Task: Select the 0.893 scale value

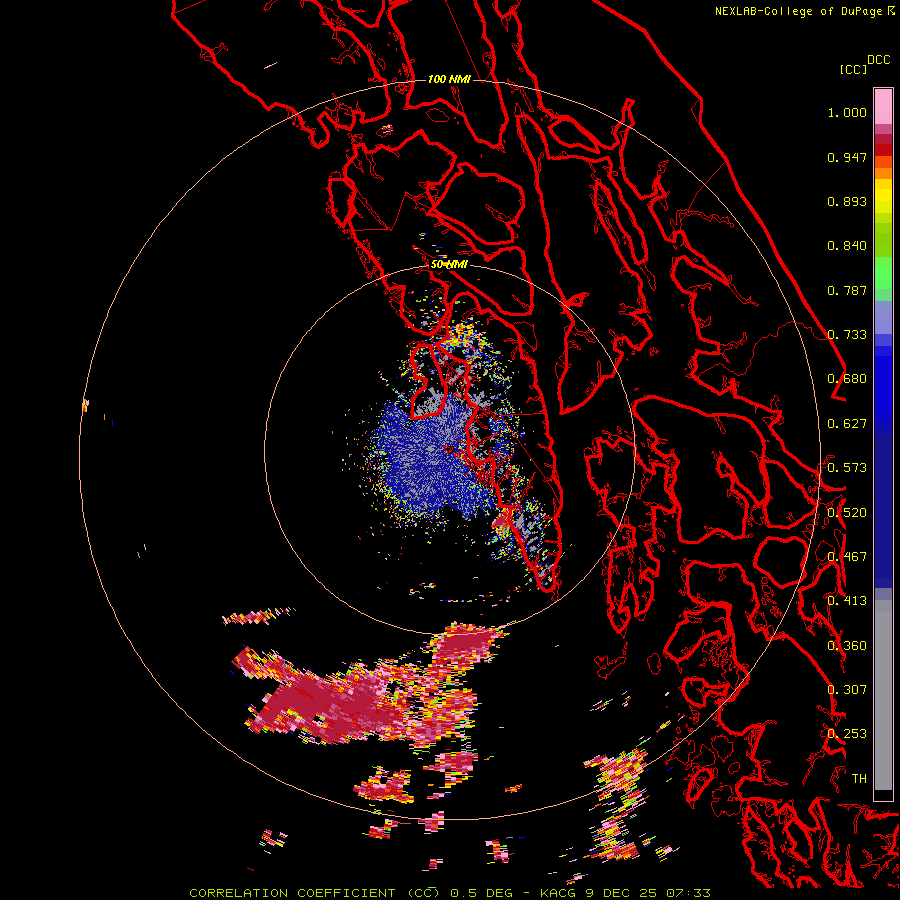Action: [x=847, y=201]
